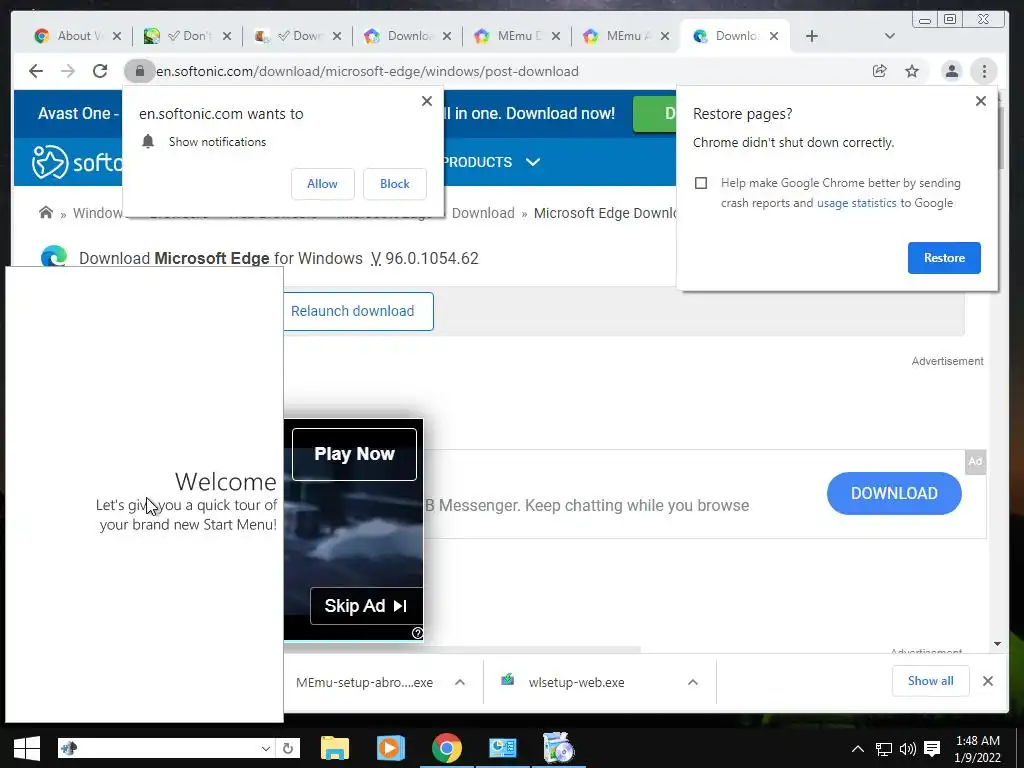Close the About tab
This screenshot has width=1024, height=768.
(117, 36)
